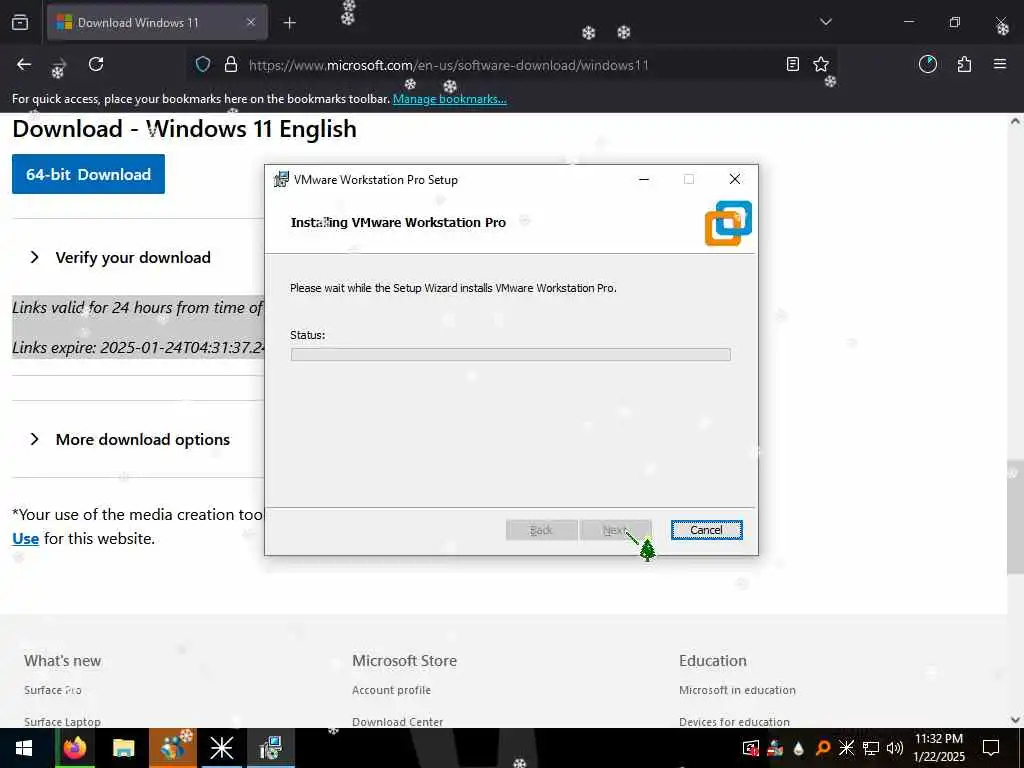
Task: Reload the Download Windows 11 page
Action: (x=96, y=64)
